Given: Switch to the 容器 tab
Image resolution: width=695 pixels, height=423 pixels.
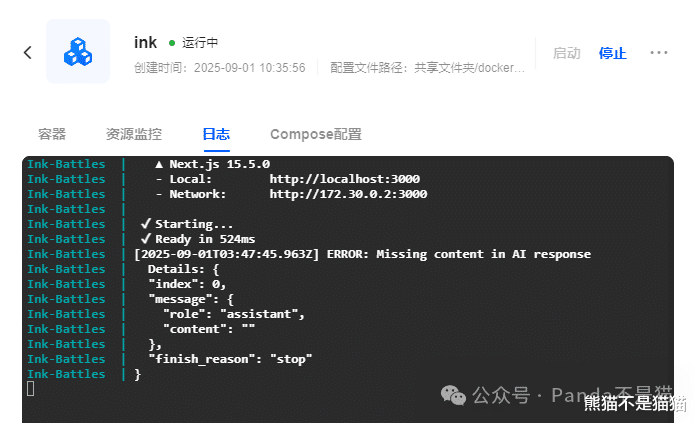Looking at the screenshot, I should pyautogui.click(x=52, y=134).
